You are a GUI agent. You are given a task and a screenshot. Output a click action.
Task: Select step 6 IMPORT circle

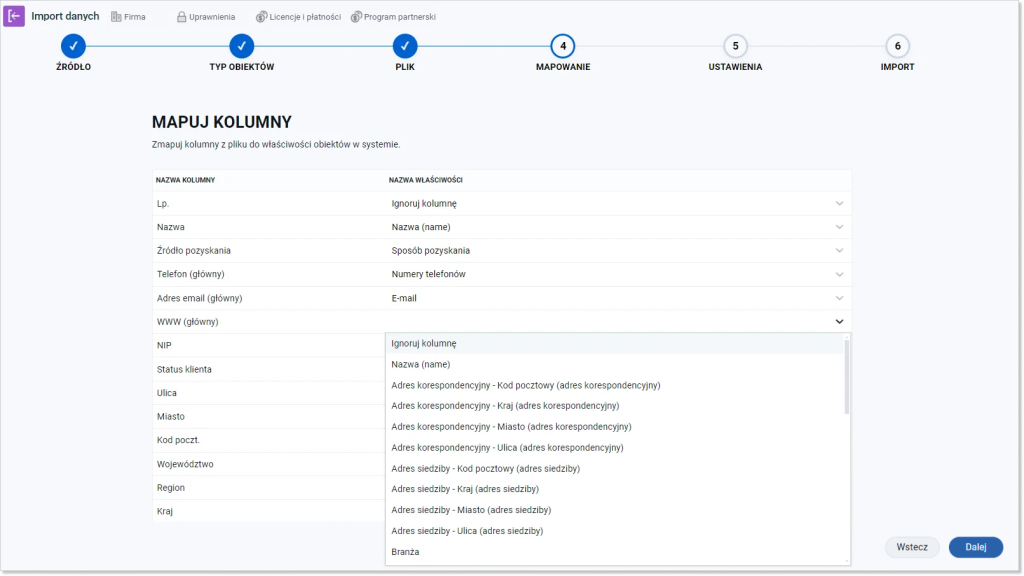pos(897,46)
